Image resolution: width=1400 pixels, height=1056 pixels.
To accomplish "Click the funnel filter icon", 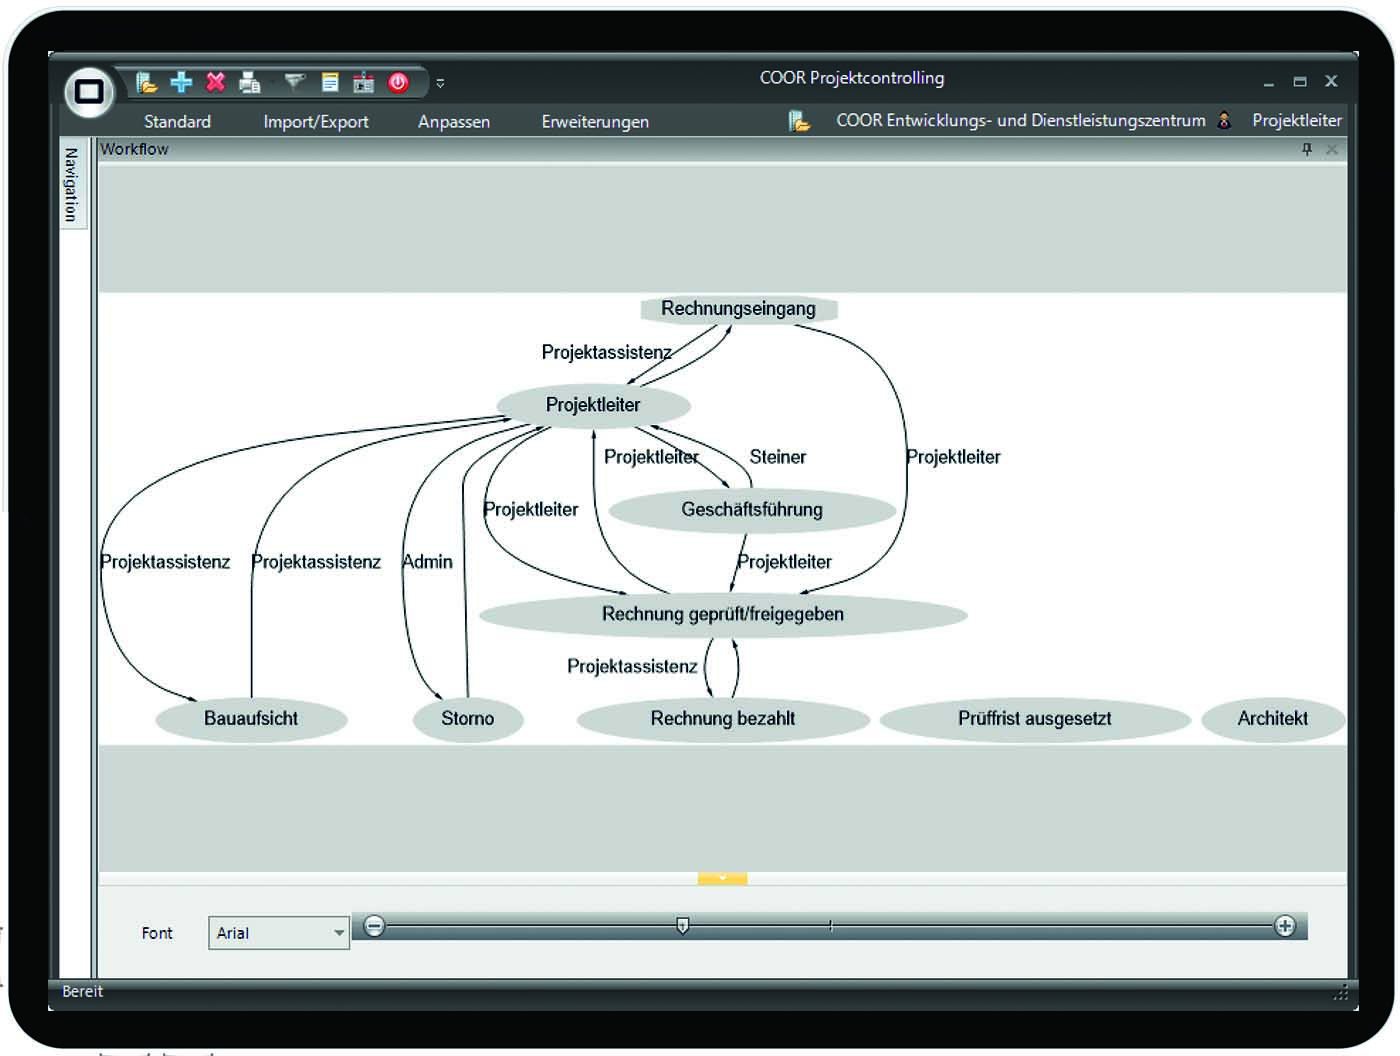I will click(295, 82).
